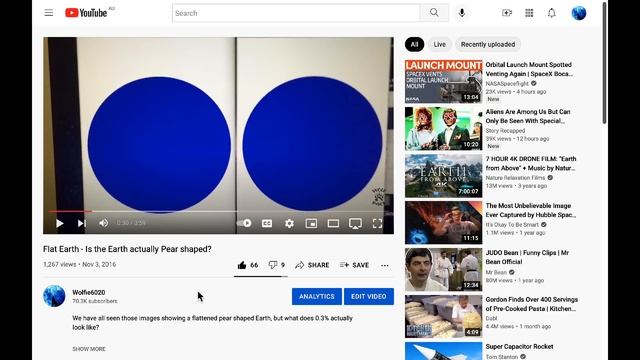Open notifications bell
This screenshot has height=360, width=640.
[551, 13]
